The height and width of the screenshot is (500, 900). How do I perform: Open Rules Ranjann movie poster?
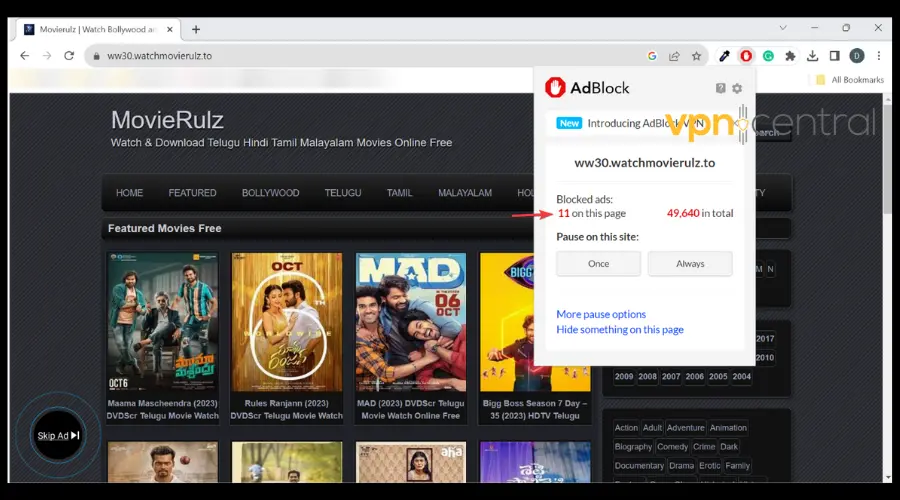coord(286,322)
